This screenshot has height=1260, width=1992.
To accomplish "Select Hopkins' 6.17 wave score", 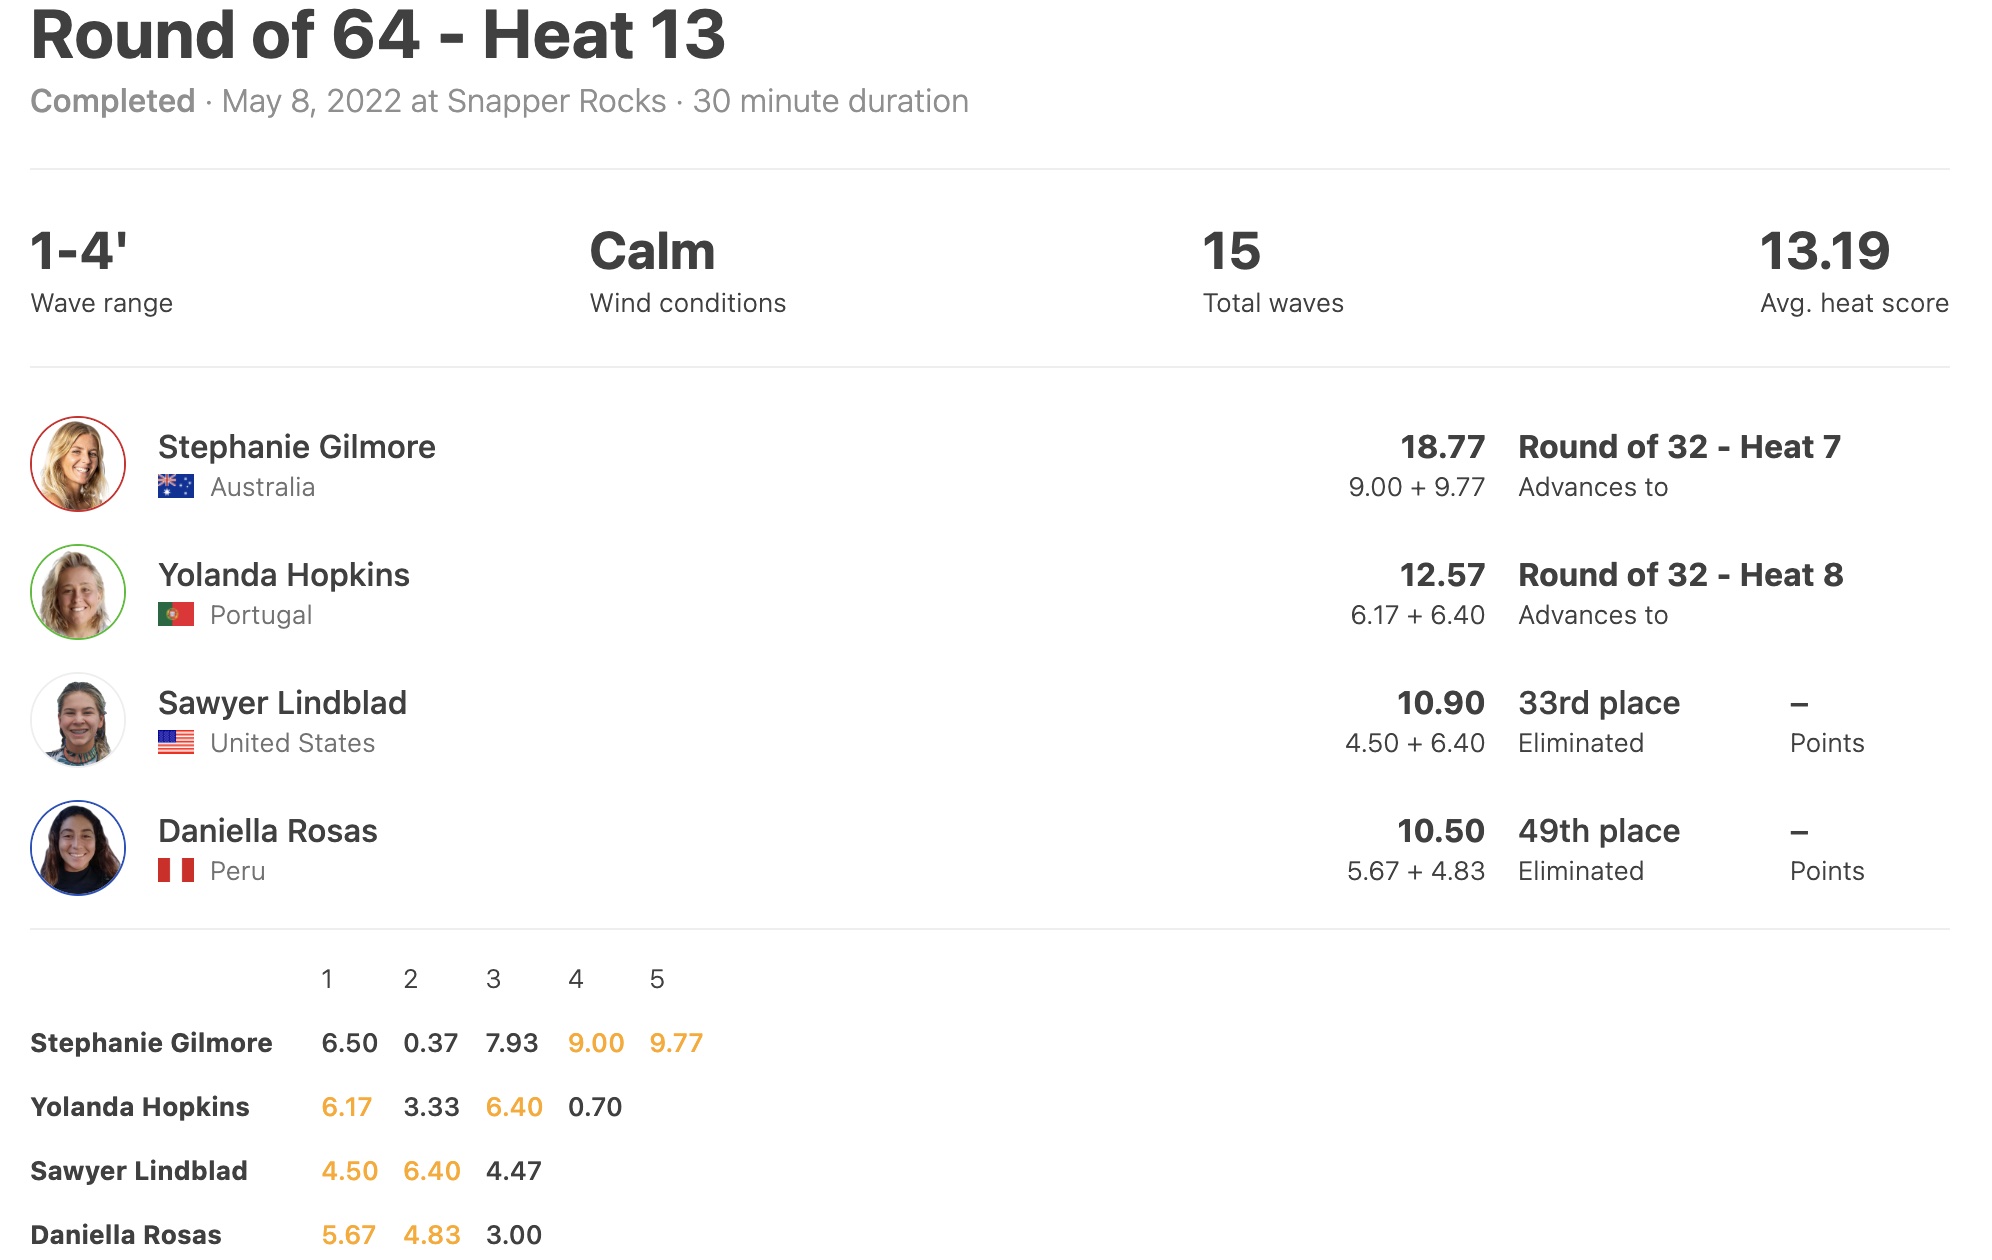I will pos(346,1107).
